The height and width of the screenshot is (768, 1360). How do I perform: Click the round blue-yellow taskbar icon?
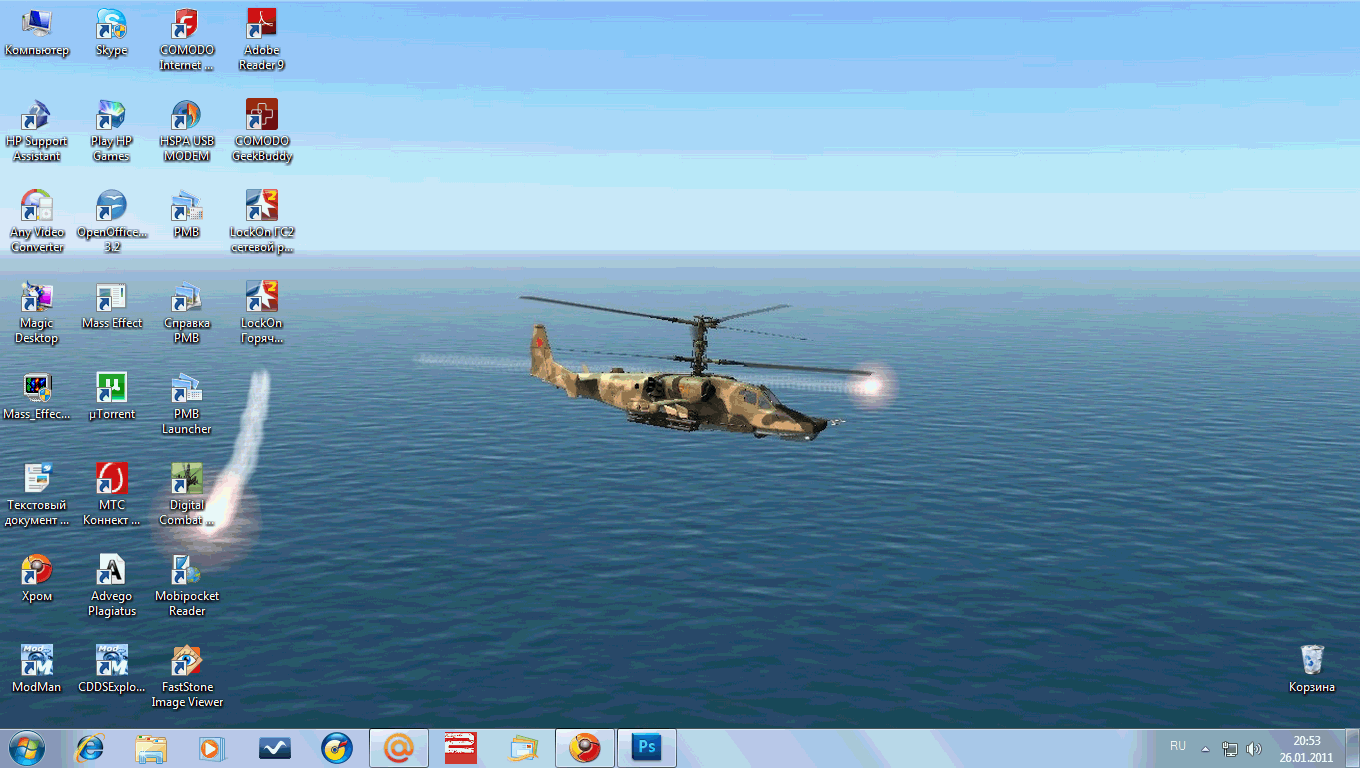click(x=337, y=748)
